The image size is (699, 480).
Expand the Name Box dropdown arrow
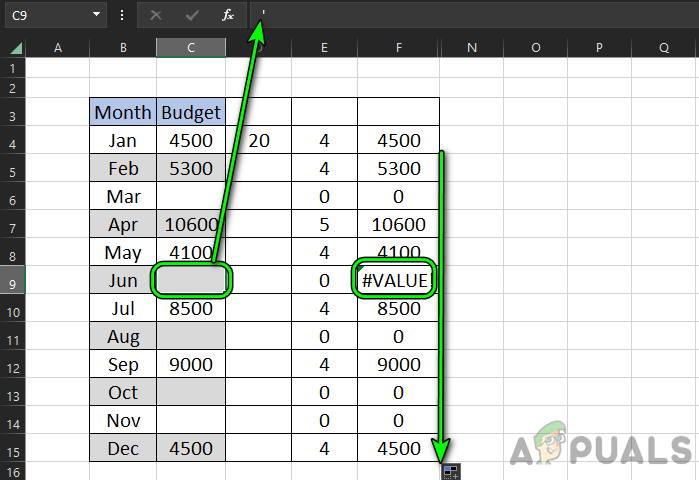point(96,14)
